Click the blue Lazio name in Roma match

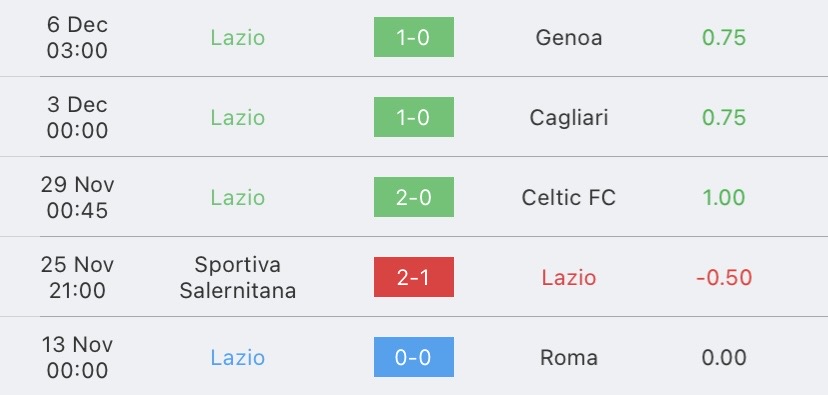238,358
